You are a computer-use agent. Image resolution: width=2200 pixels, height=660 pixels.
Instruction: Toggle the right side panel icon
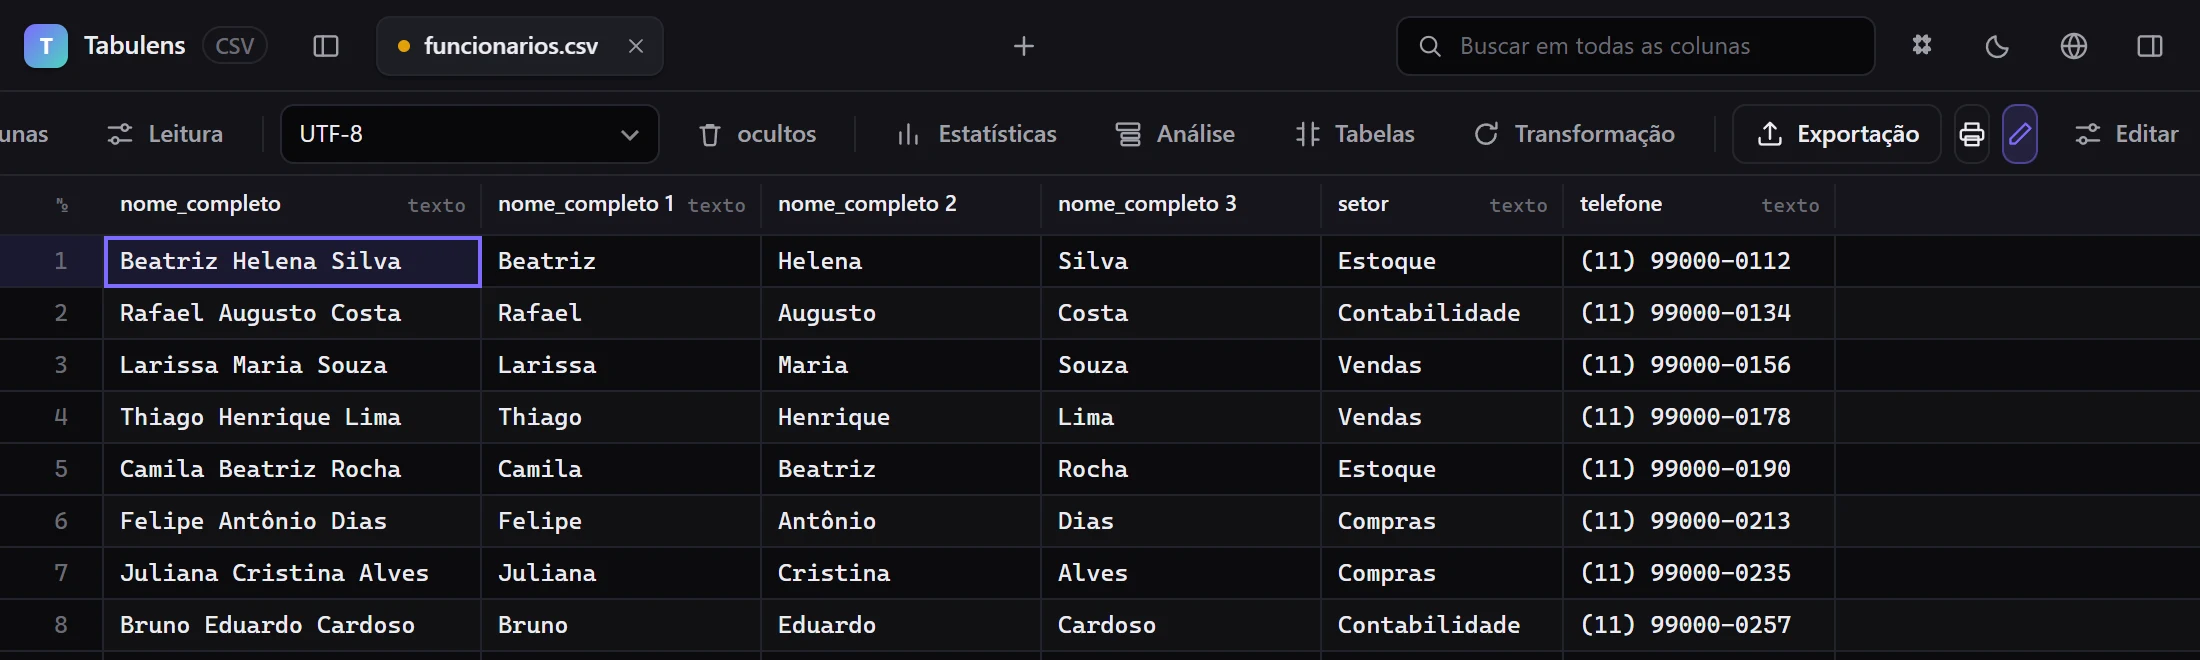[x=2150, y=46]
